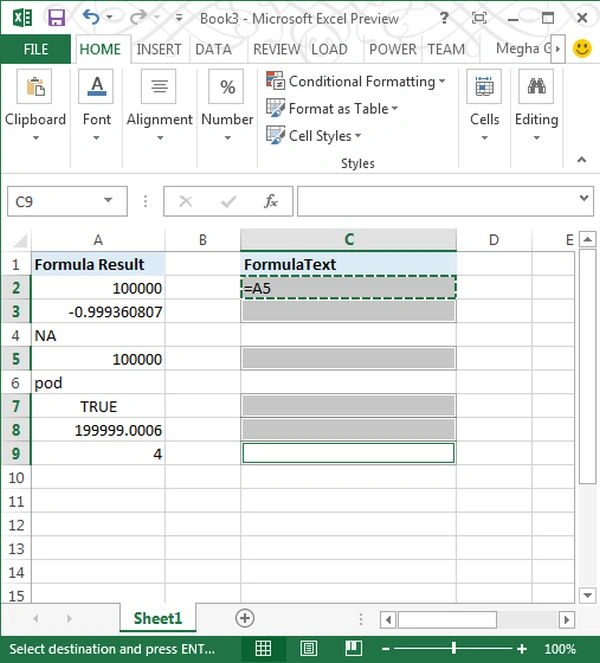Select cell showing TRUE
The height and width of the screenshot is (663, 600).
pyautogui.click(x=98, y=406)
